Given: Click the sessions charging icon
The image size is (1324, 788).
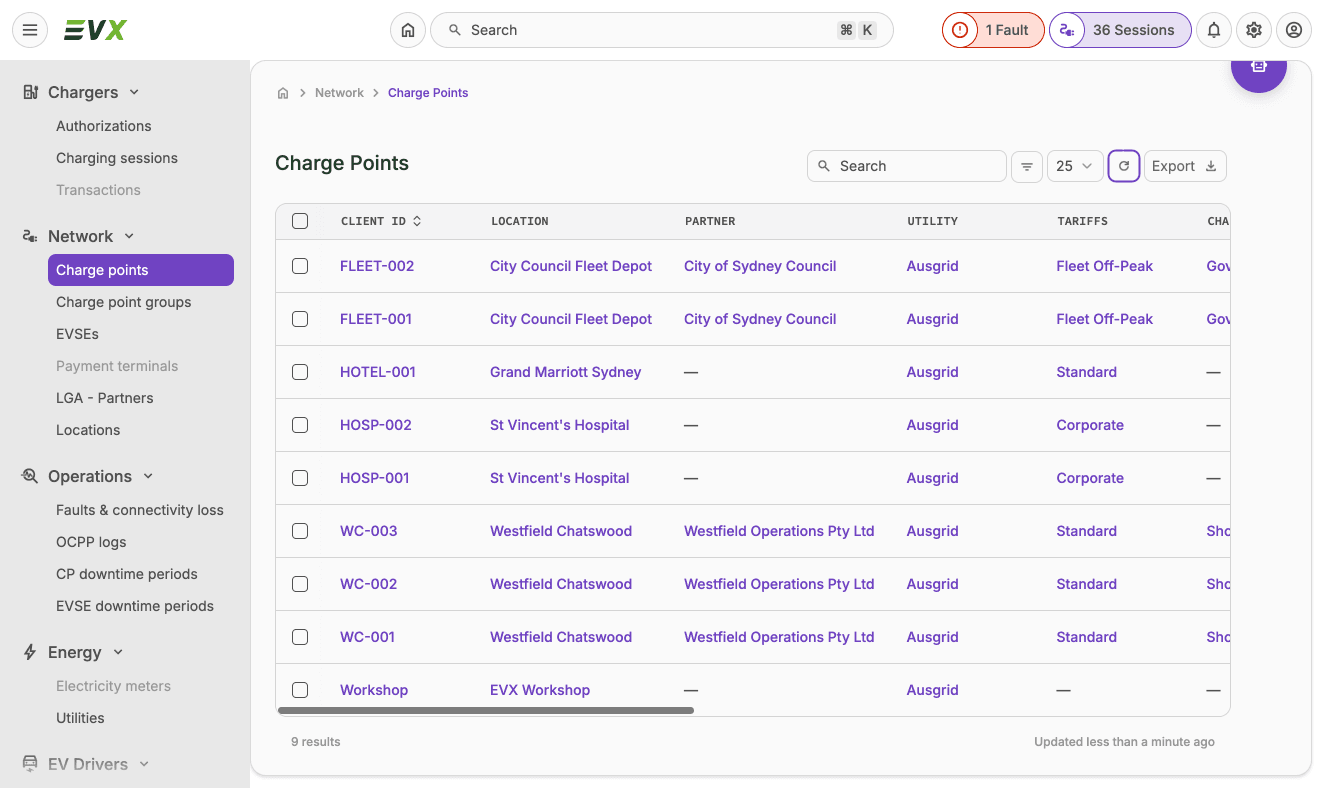Looking at the screenshot, I should (x=1067, y=30).
